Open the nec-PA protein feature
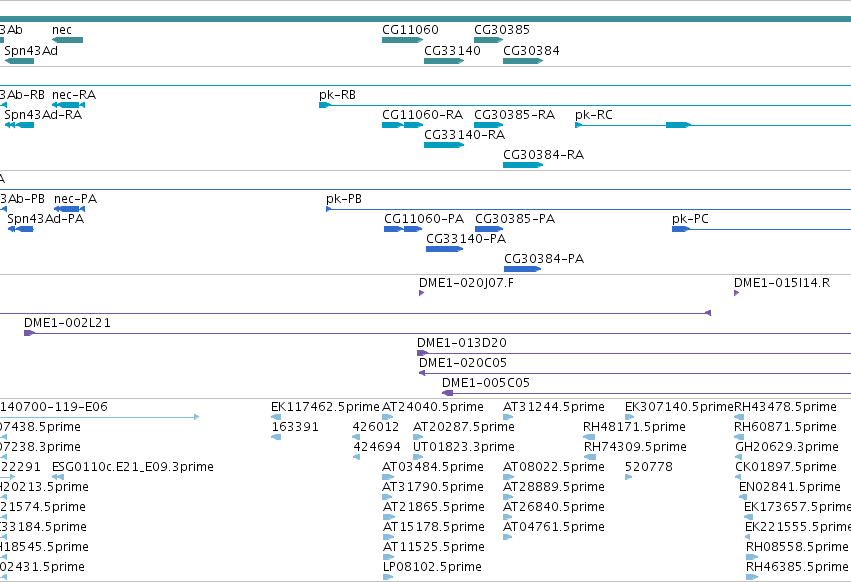851x582 pixels. 69,208
